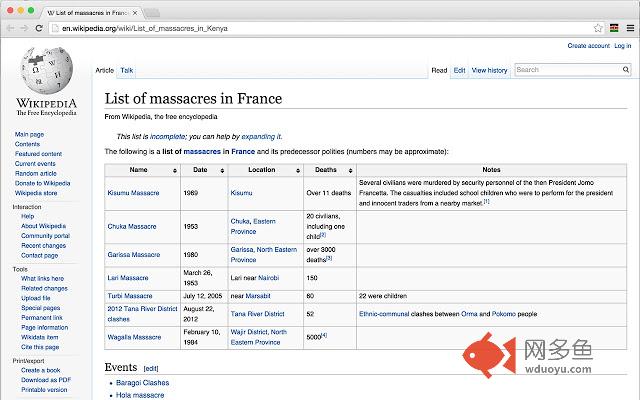Click Create a book link
Viewport: 640px width, 400px height.
(40, 370)
